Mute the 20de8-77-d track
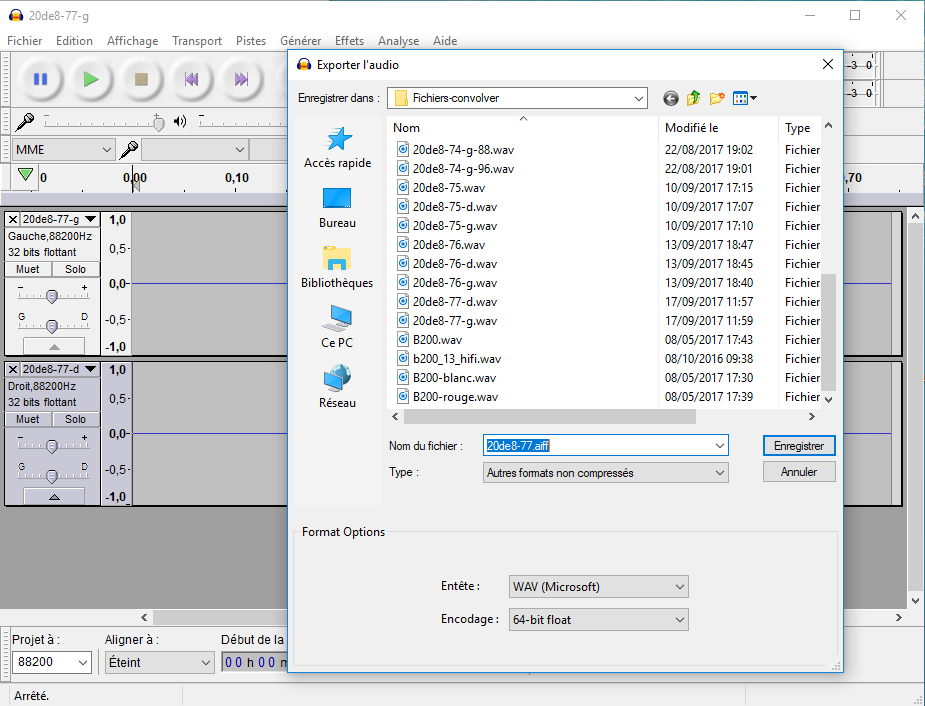925x706 pixels. tap(28, 419)
